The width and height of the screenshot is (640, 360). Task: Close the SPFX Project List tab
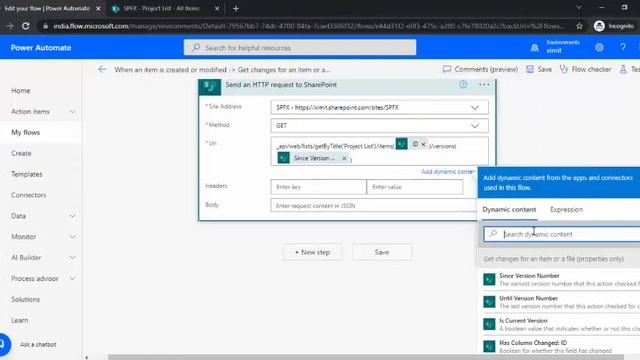click(217, 9)
